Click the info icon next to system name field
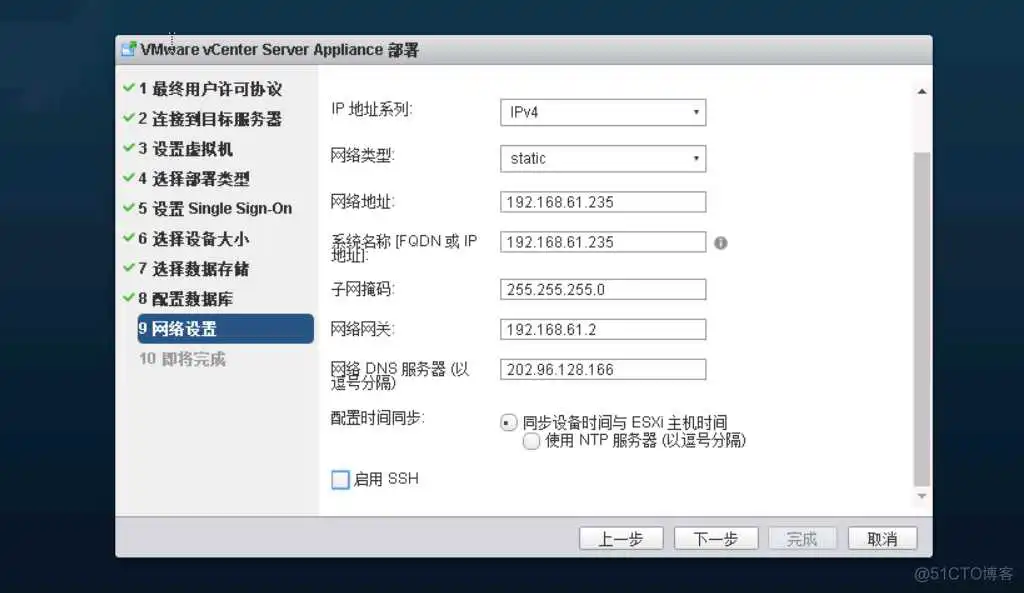The height and width of the screenshot is (593, 1024). (x=720, y=243)
